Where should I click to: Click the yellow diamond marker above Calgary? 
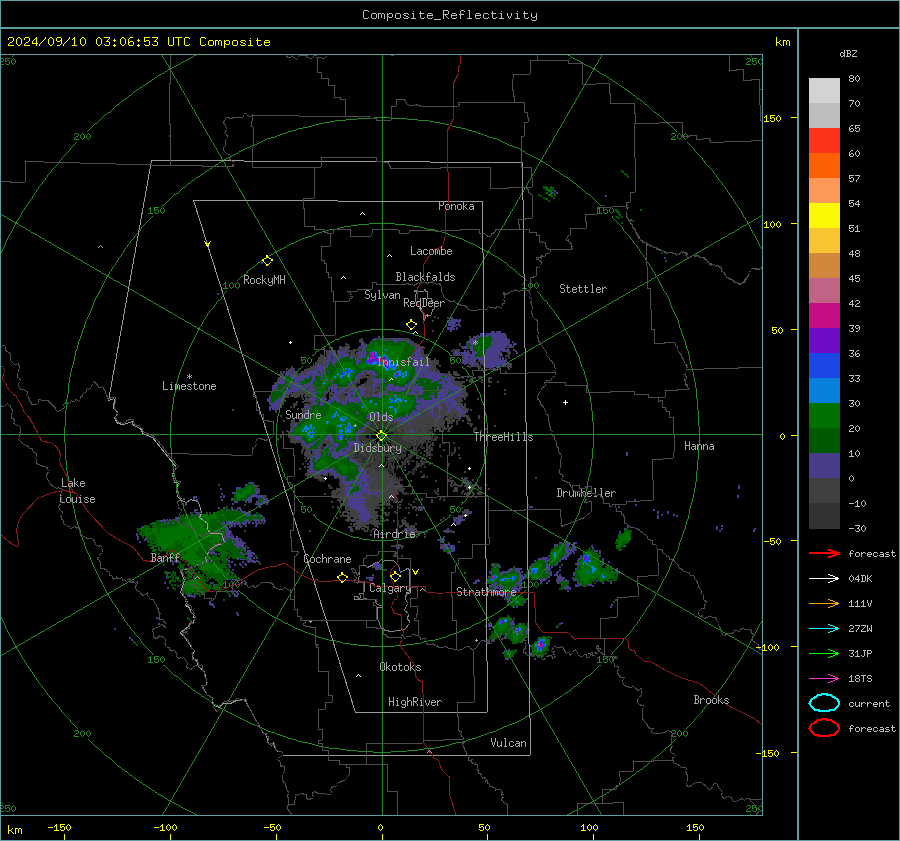tap(395, 576)
